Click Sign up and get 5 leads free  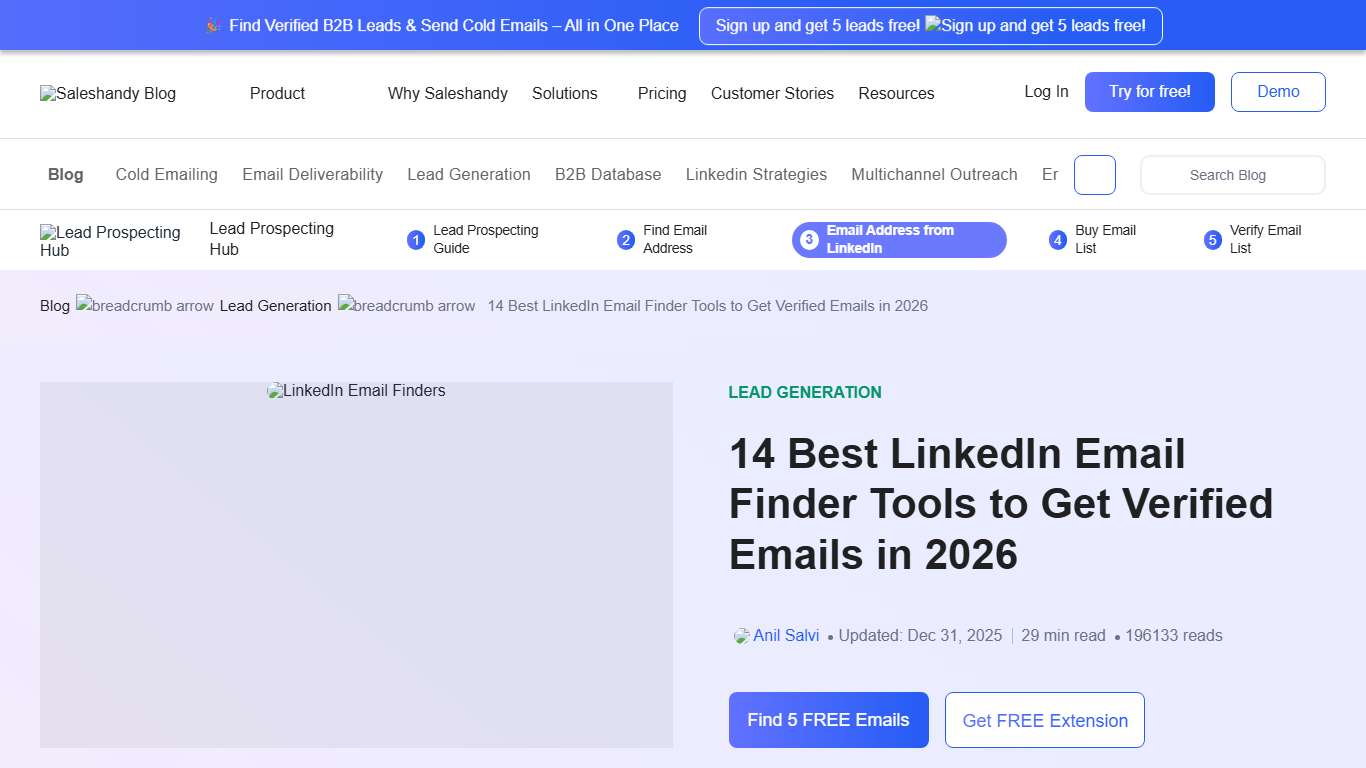pyautogui.click(x=930, y=25)
